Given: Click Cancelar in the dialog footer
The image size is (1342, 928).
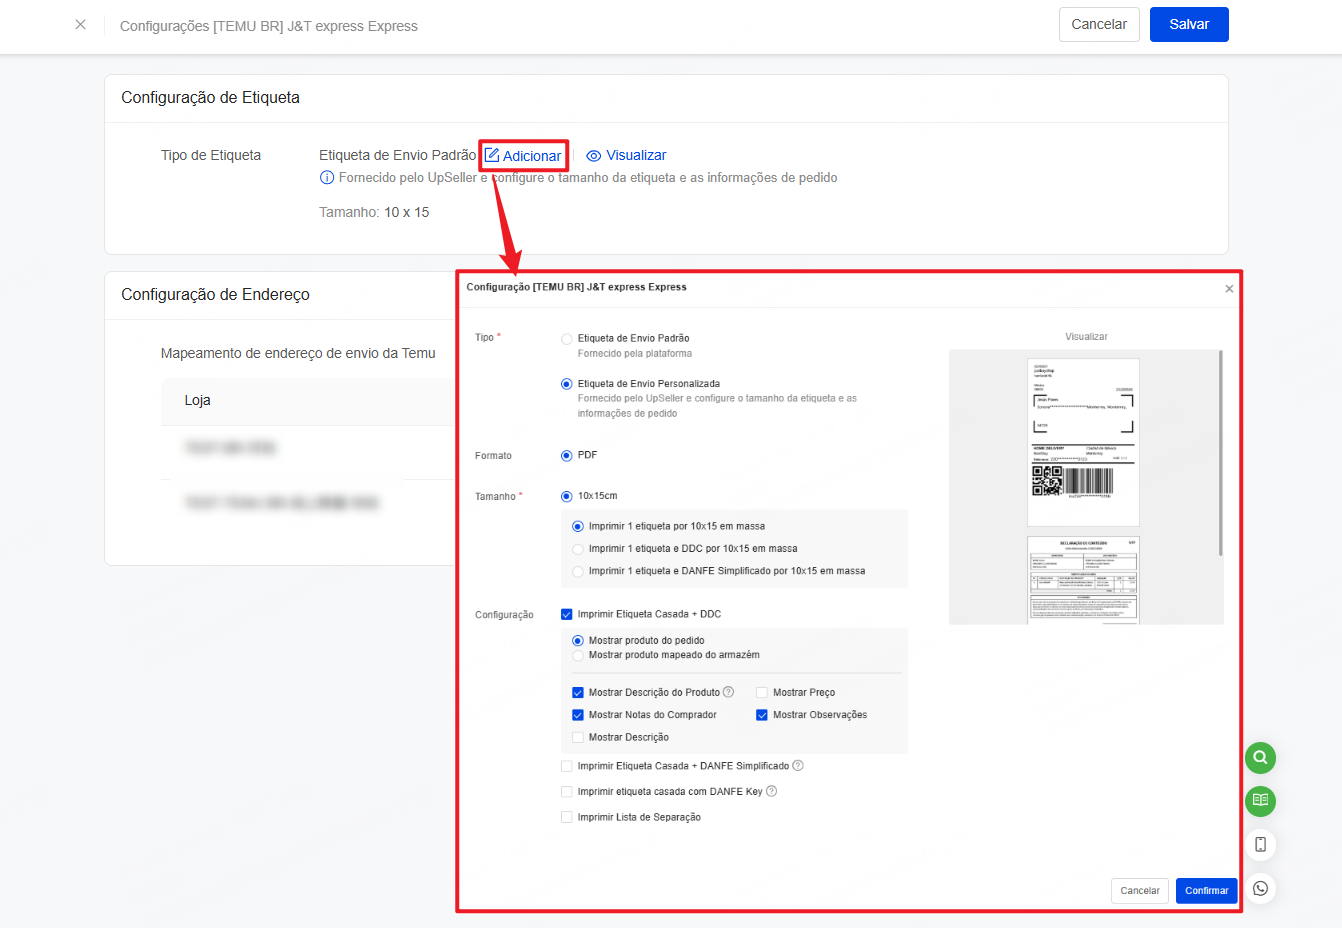Looking at the screenshot, I should (x=1140, y=890).
